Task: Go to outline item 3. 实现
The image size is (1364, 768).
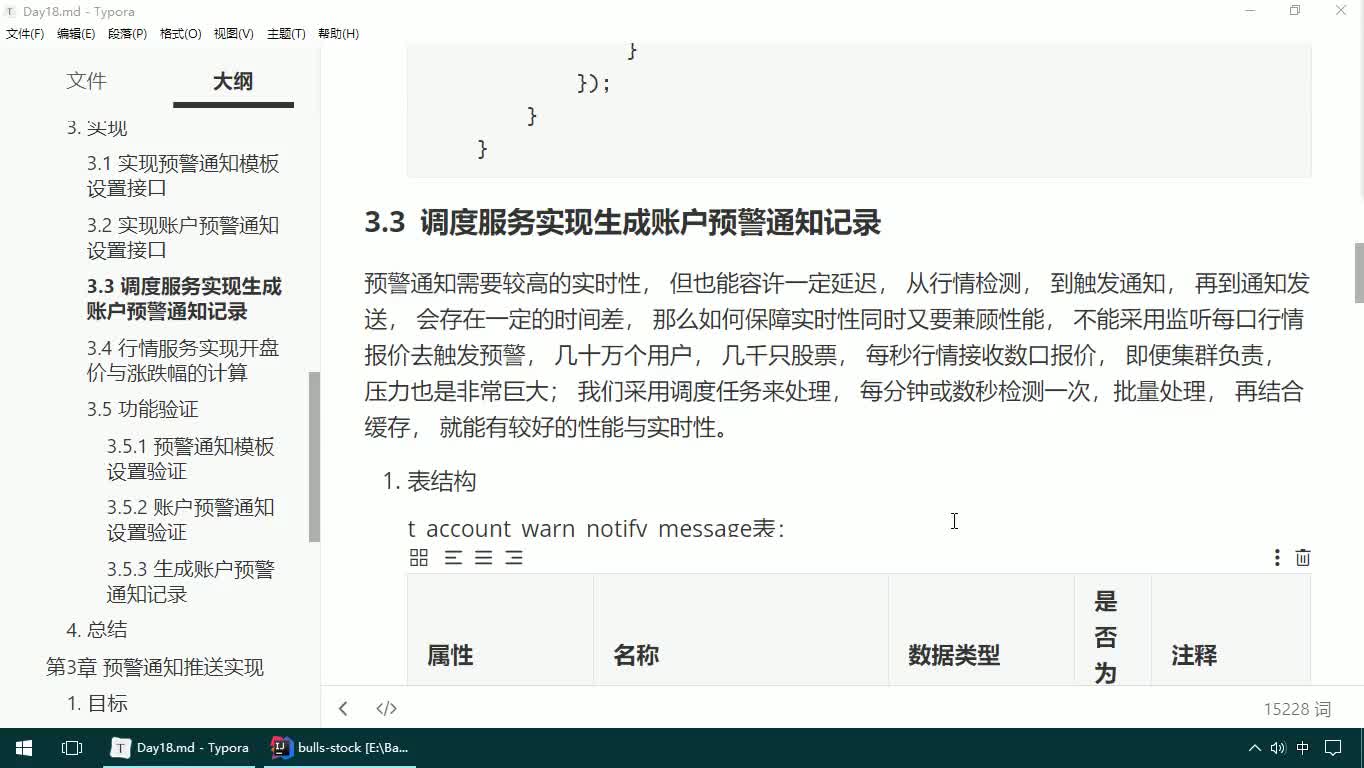Action: 97,128
